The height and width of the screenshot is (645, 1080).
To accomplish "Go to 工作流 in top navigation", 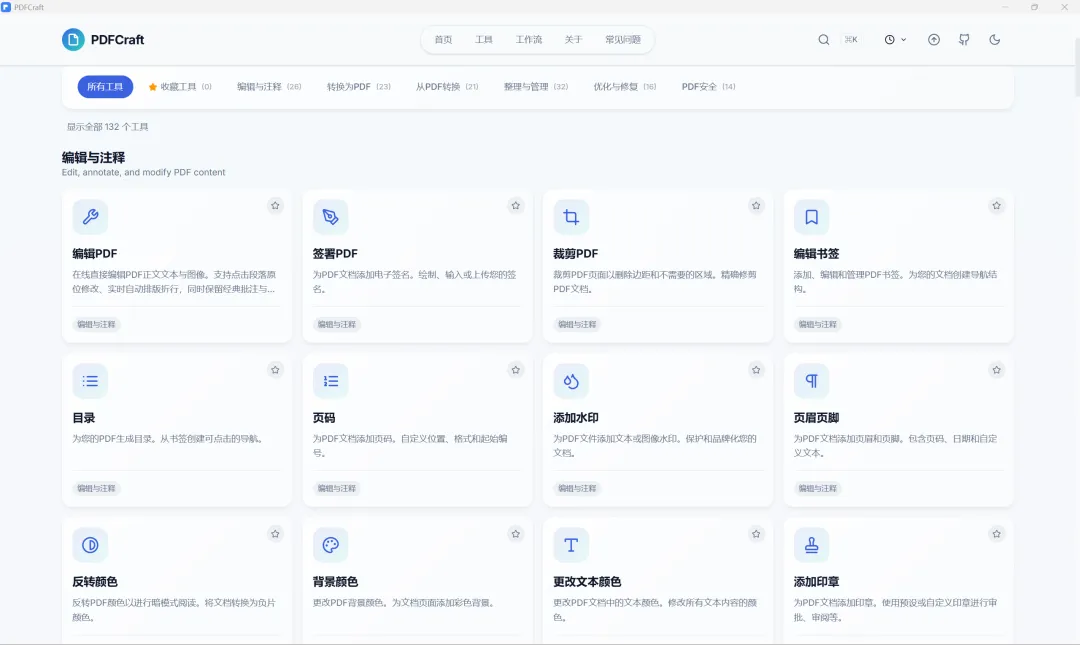I will (529, 40).
